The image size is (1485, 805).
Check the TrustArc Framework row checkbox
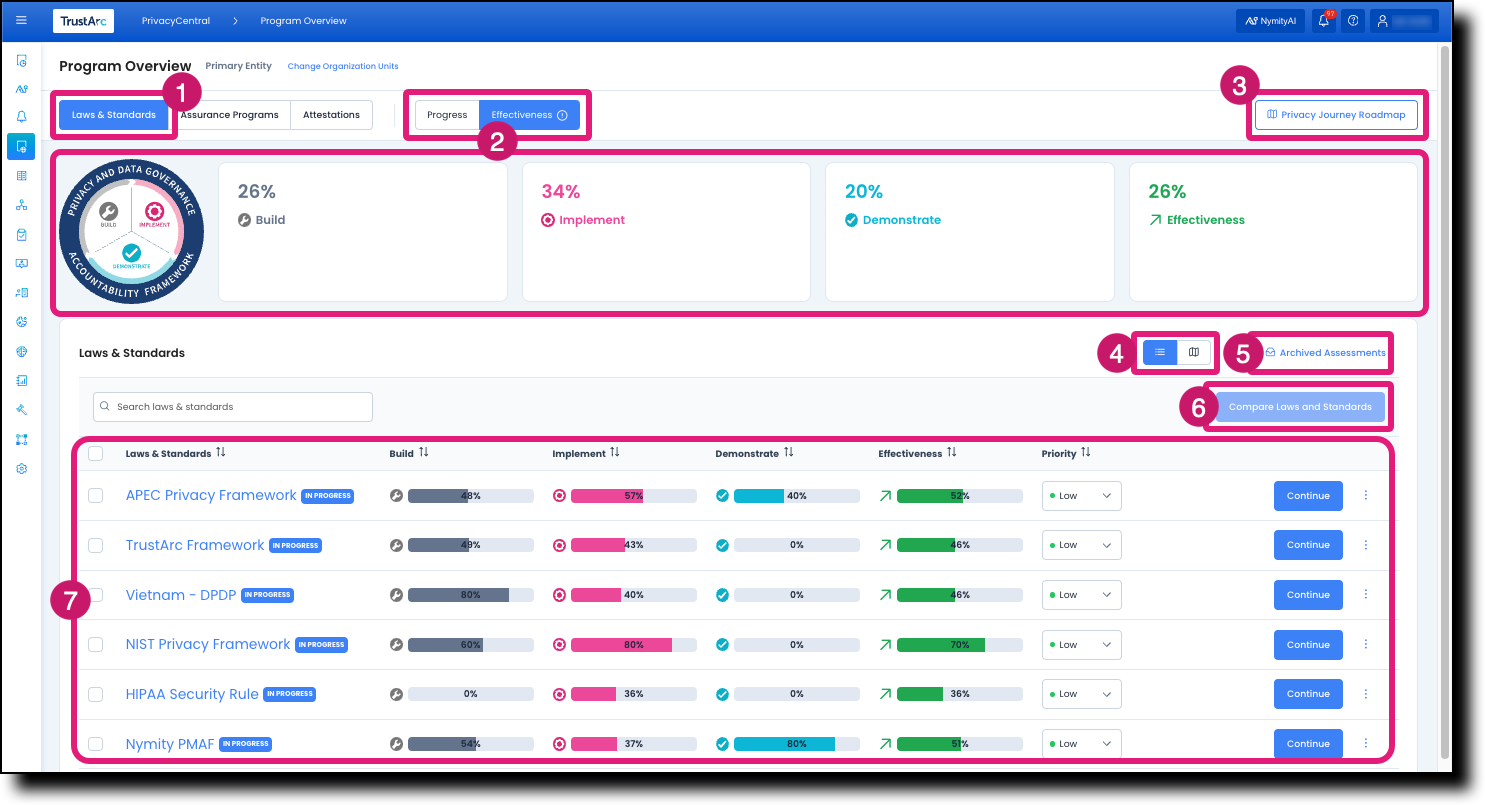tap(96, 545)
